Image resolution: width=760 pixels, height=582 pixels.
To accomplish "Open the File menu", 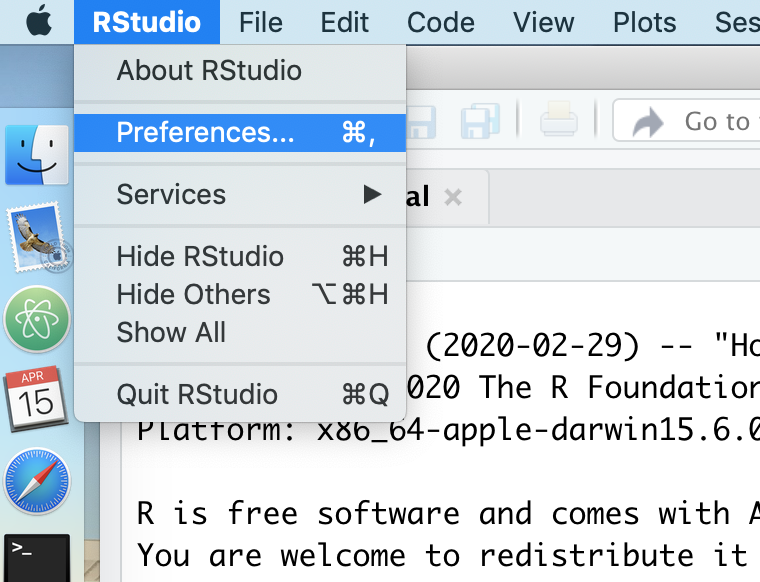I will pyautogui.click(x=261, y=21).
